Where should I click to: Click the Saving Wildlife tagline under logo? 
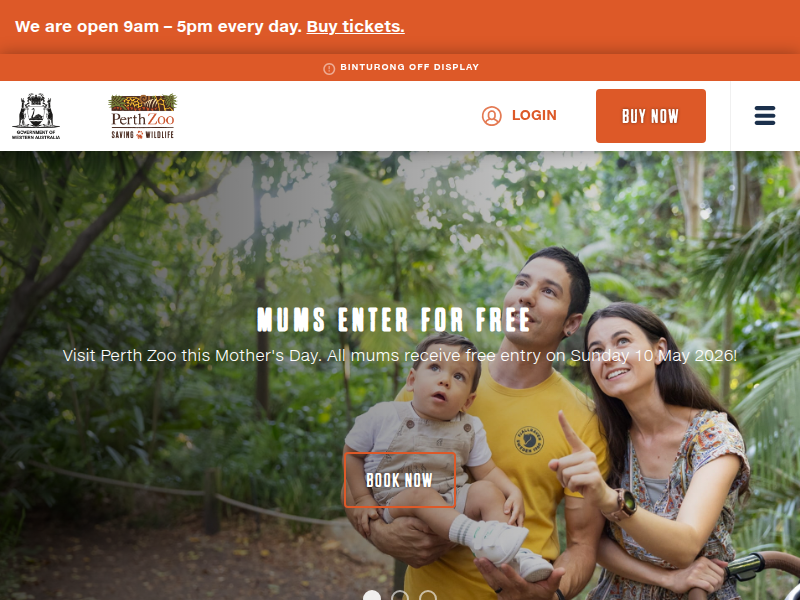(143, 135)
